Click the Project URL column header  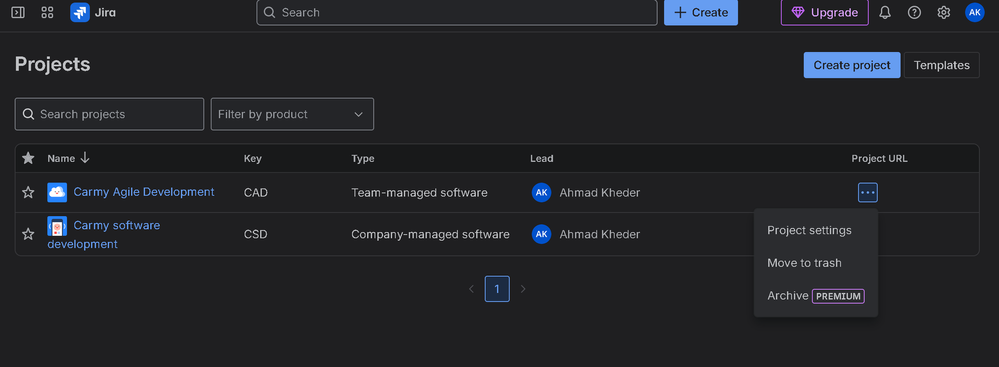[879, 159]
